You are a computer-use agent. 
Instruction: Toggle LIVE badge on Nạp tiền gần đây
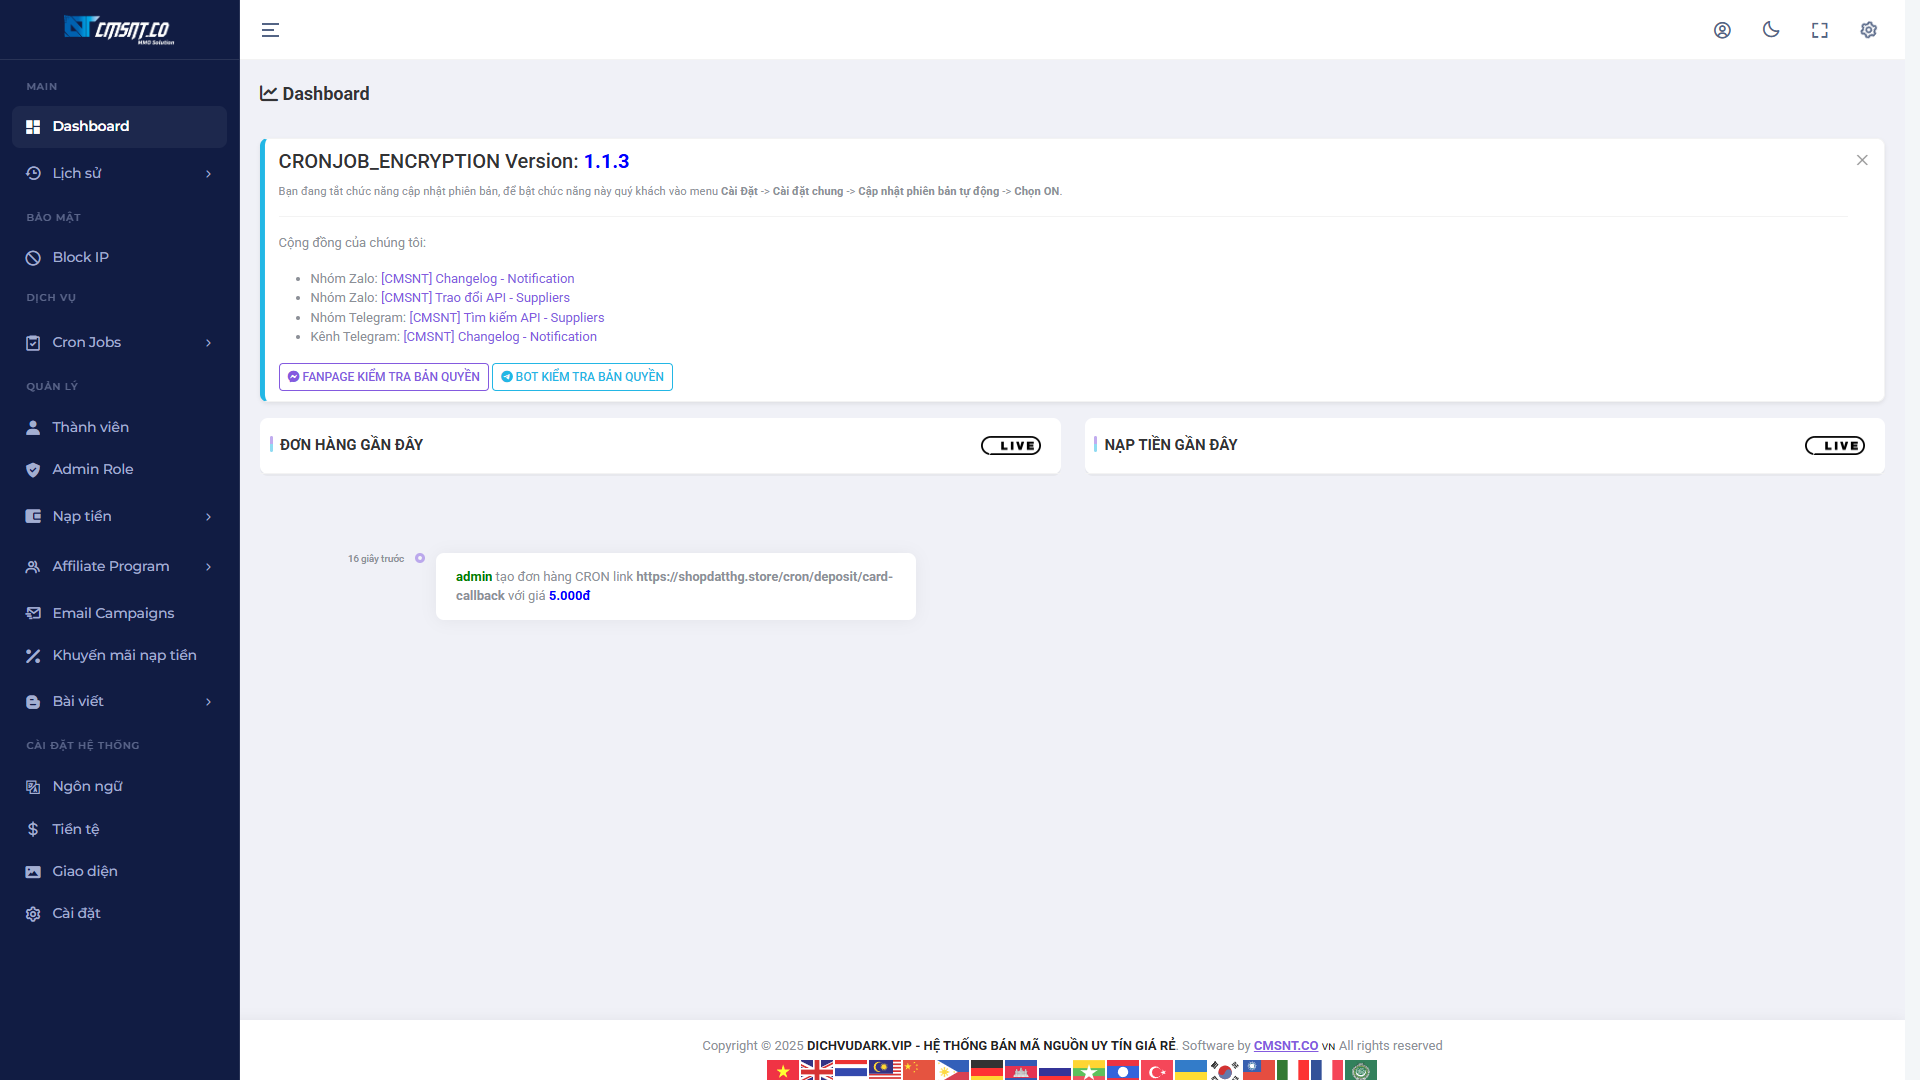tap(1834, 446)
